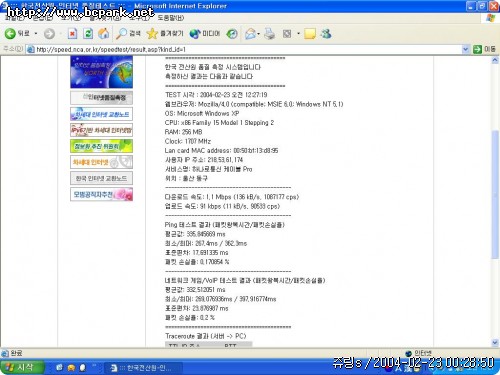Click the Traceroute 결과 heading

click(205, 336)
